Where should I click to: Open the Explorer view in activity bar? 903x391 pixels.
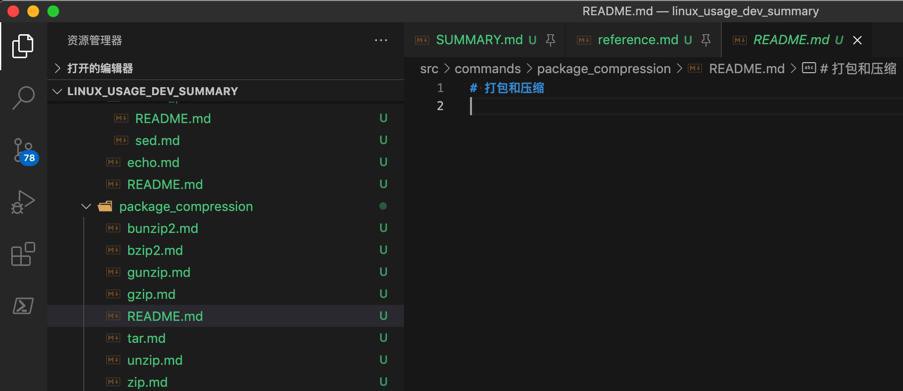click(23, 46)
